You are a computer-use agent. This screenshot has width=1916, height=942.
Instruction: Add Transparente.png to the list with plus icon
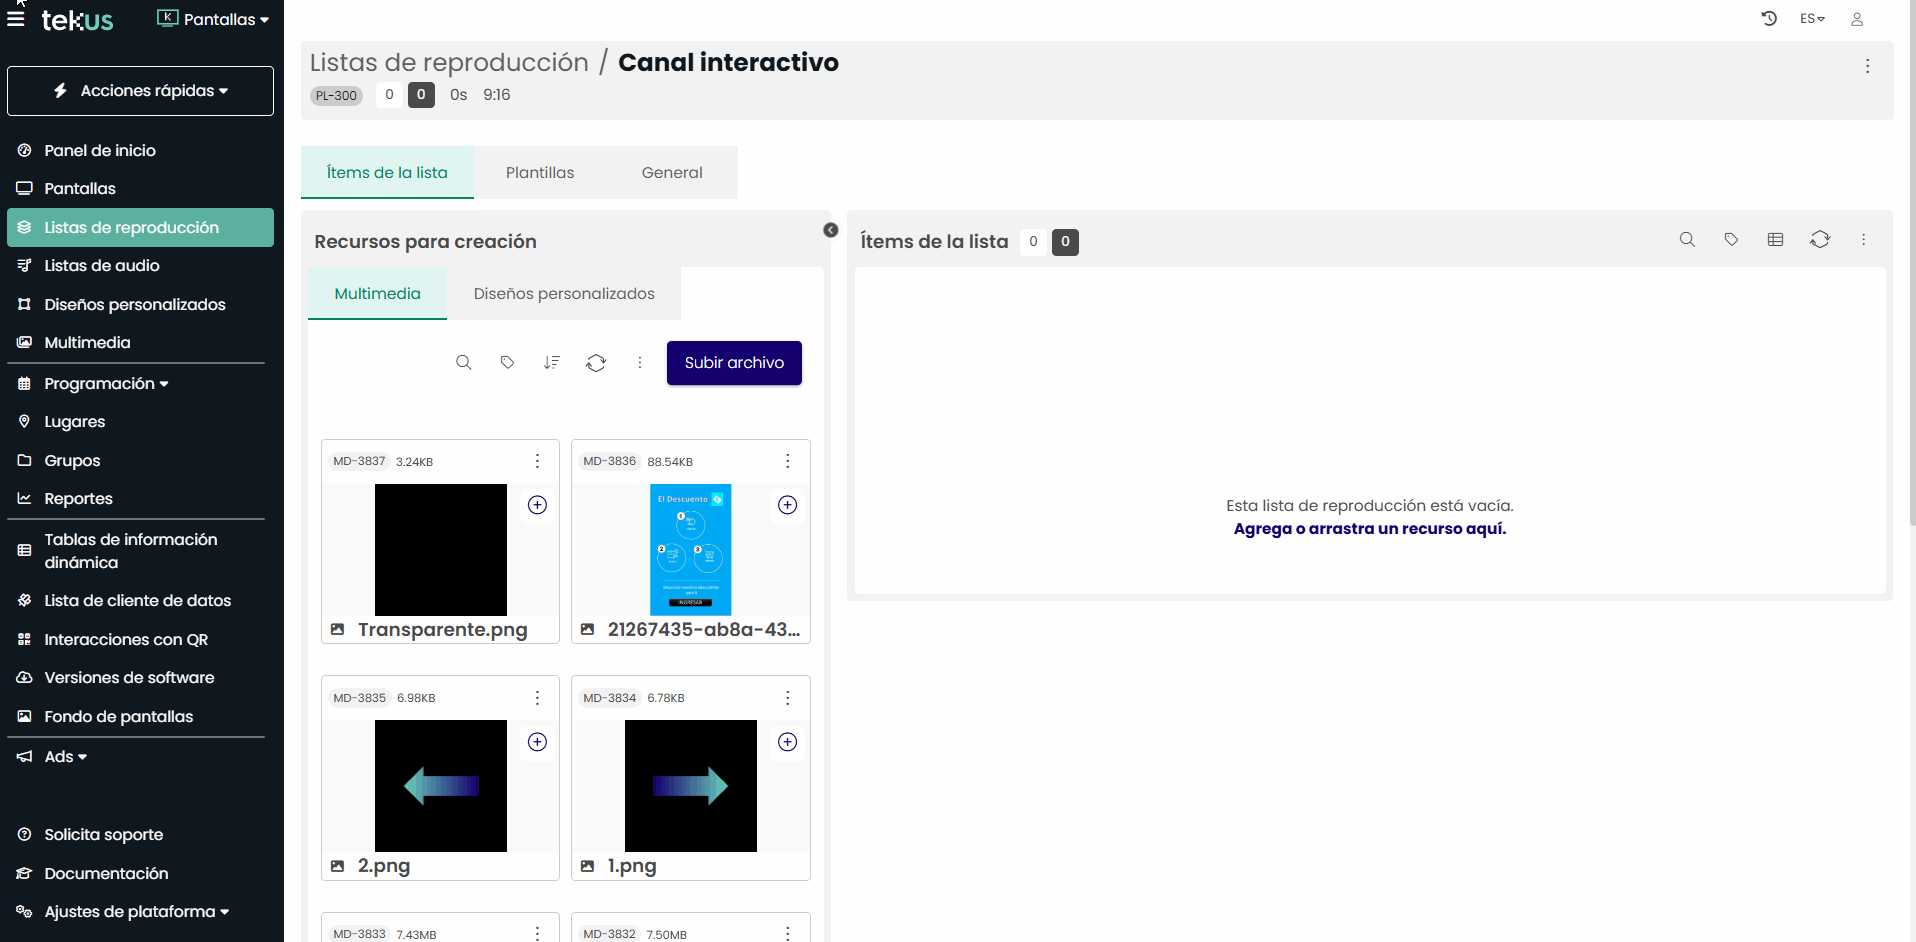537,505
